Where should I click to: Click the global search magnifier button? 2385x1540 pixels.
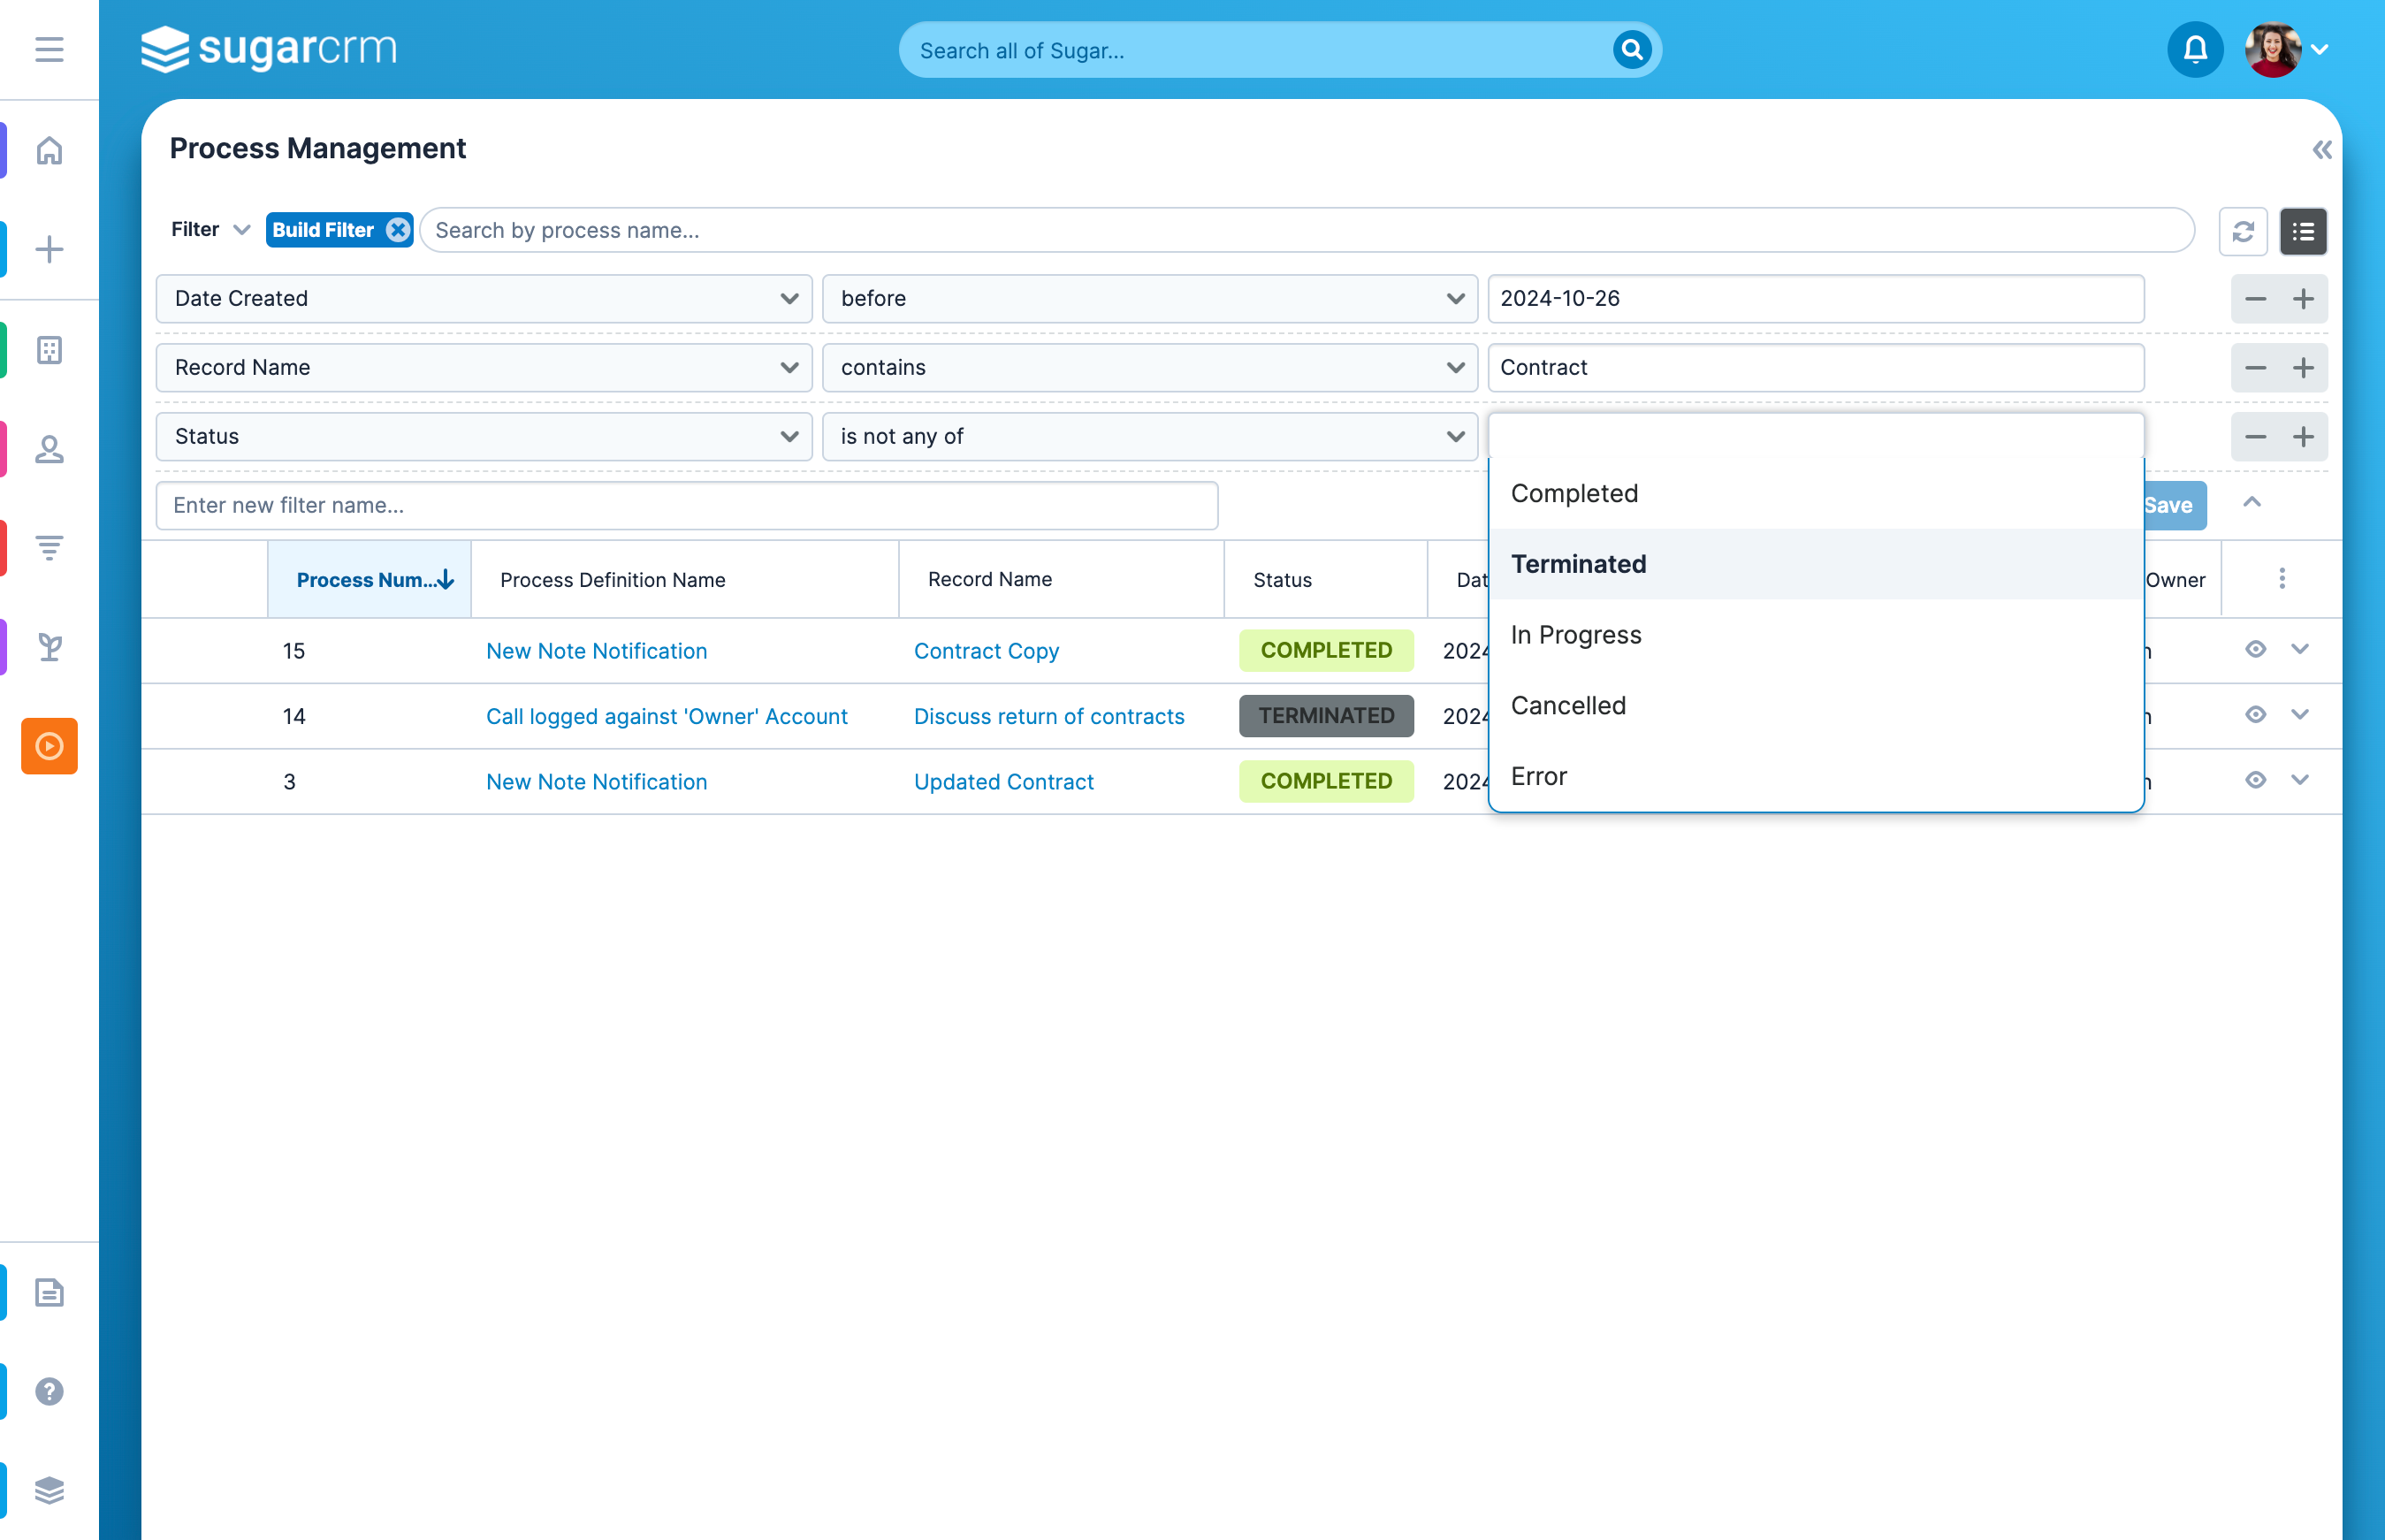tap(1631, 49)
